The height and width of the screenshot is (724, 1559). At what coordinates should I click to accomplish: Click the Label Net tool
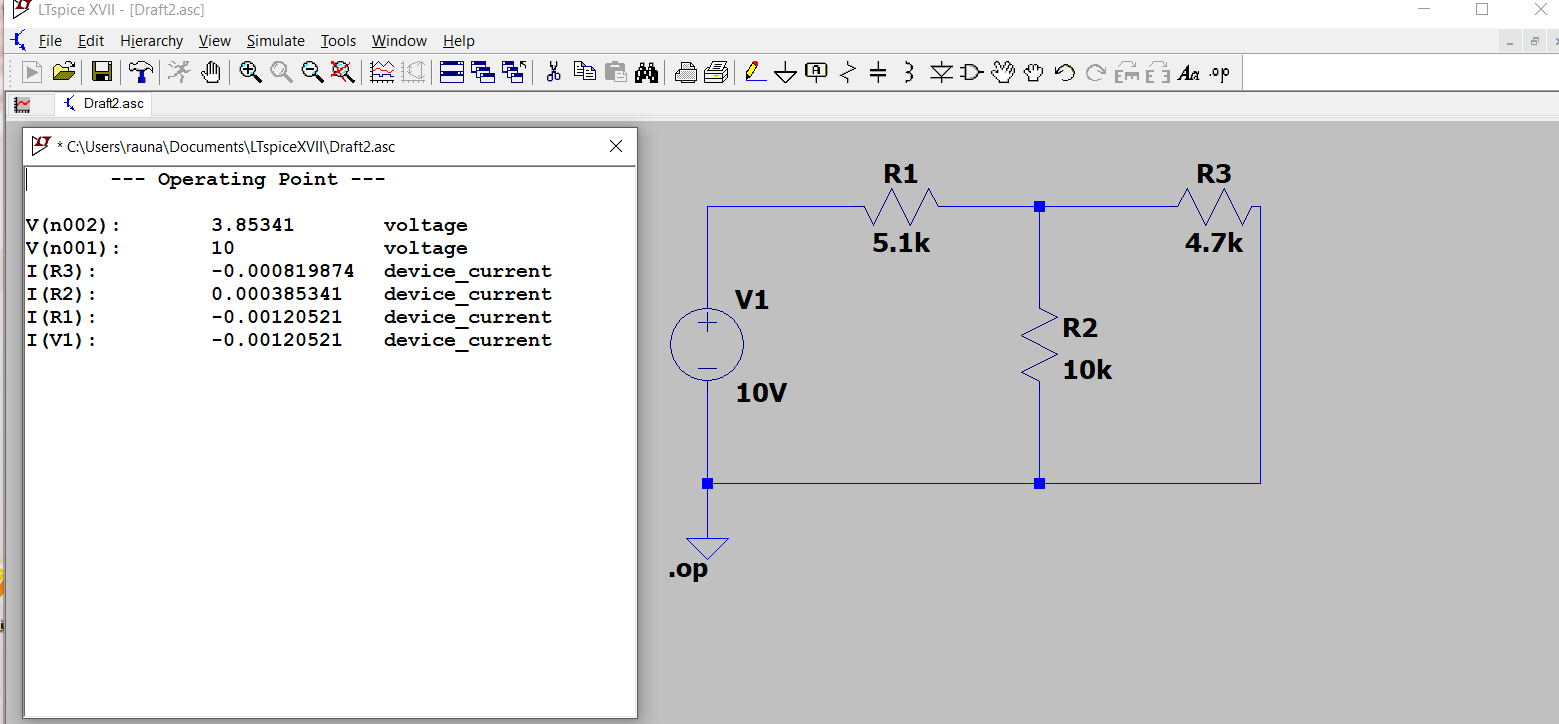coord(817,72)
